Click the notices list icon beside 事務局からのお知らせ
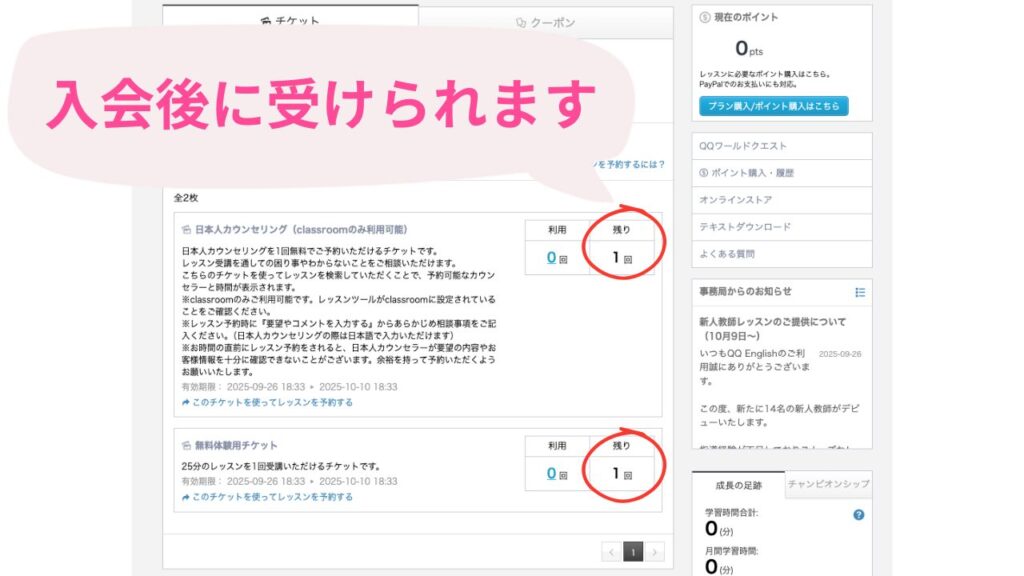 tap(860, 292)
